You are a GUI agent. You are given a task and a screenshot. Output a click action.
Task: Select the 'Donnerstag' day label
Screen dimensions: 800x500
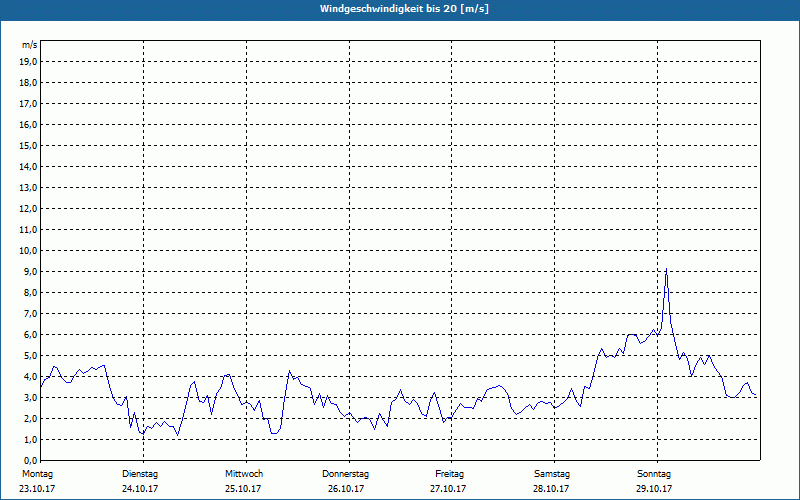pyautogui.click(x=345, y=474)
